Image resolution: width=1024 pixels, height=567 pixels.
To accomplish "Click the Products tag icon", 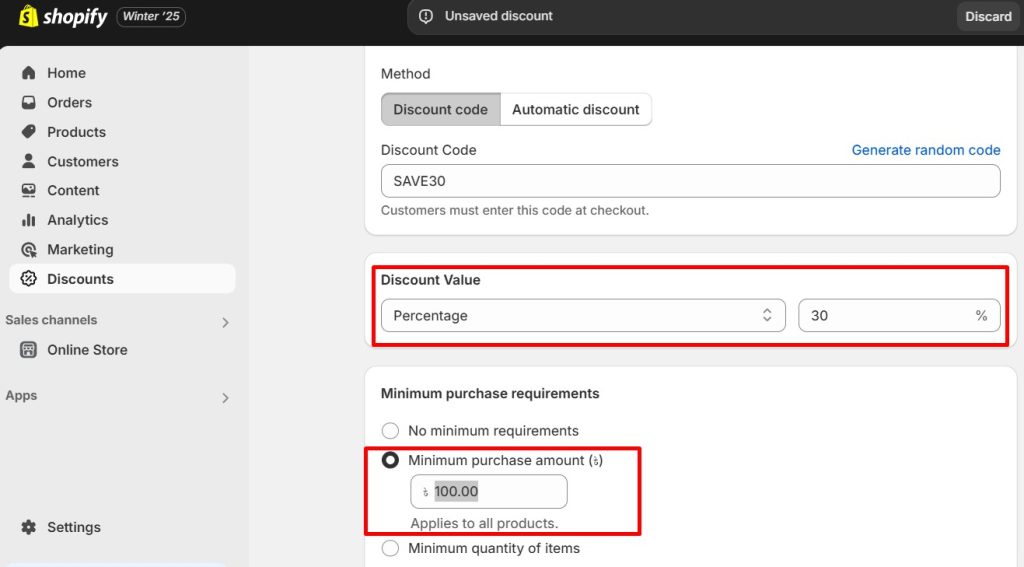I will pos(28,132).
